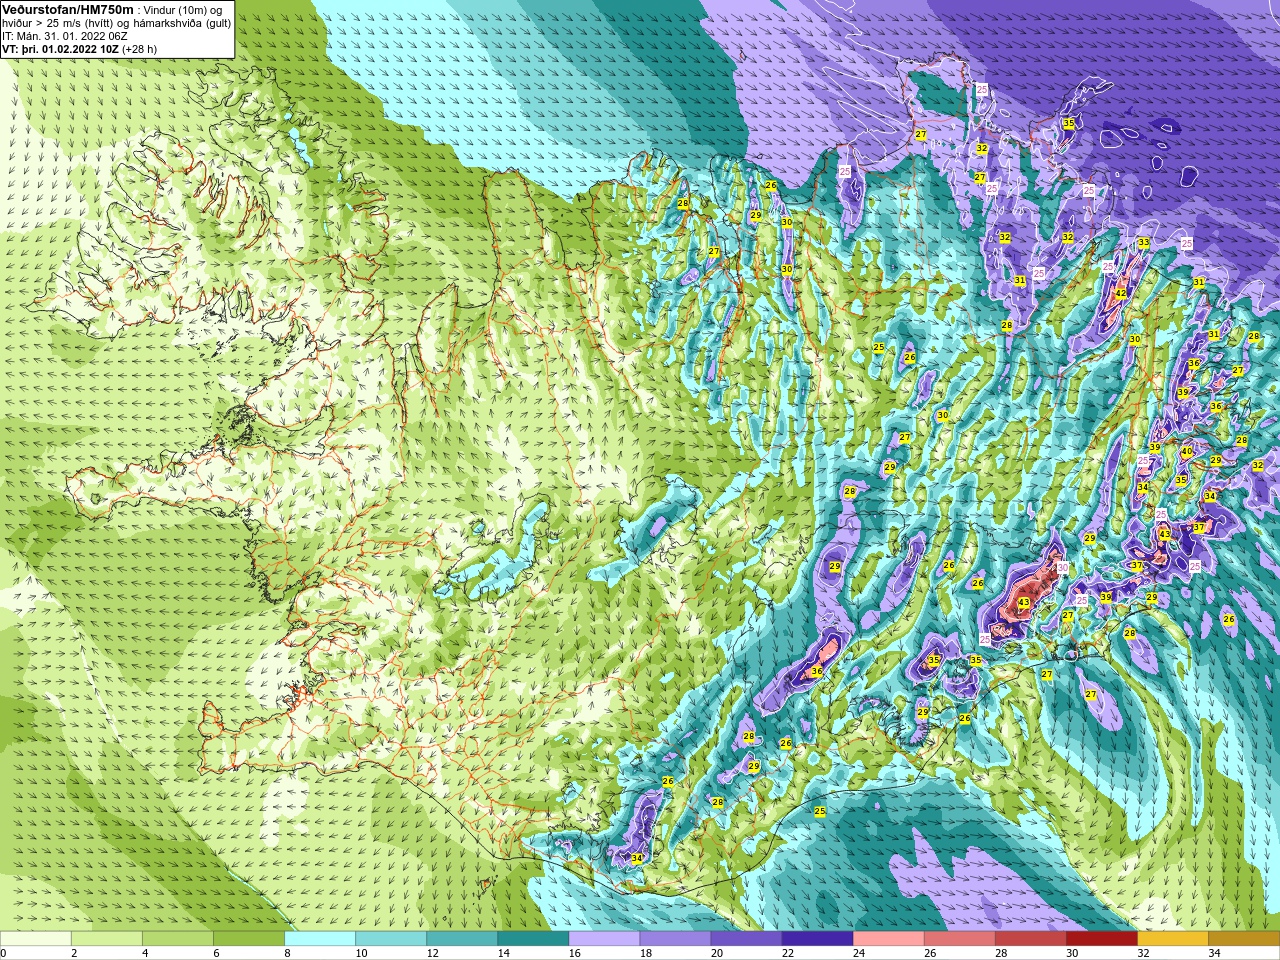Click the white contour label 30

pyautogui.click(x=1063, y=567)
